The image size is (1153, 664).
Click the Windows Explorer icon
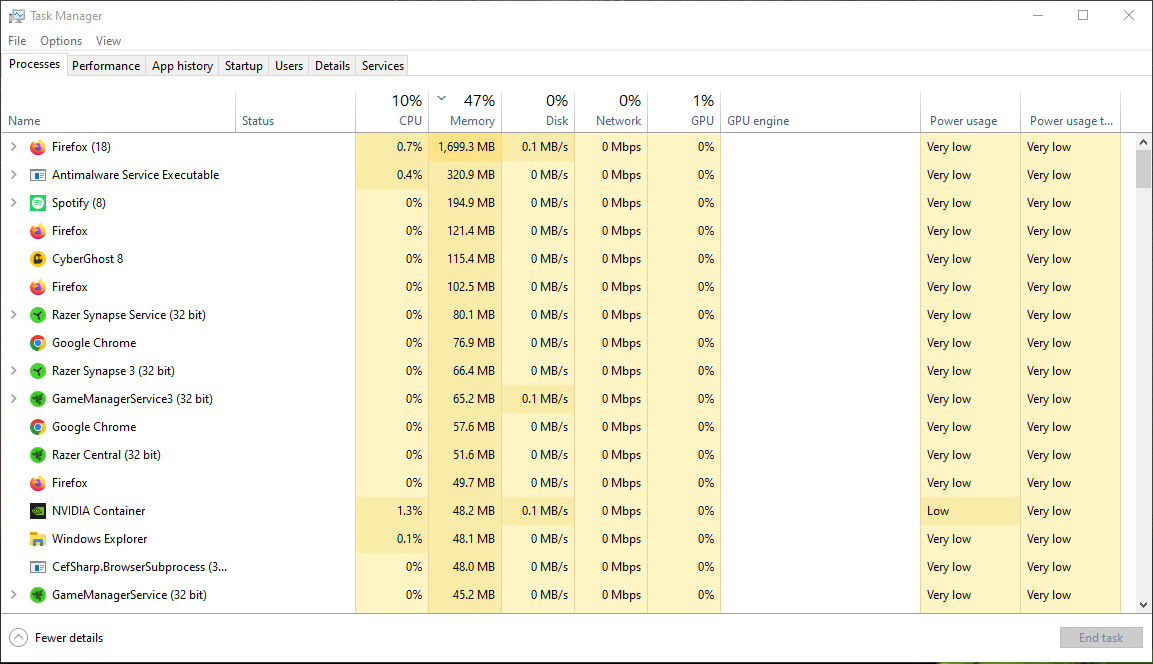38,539
